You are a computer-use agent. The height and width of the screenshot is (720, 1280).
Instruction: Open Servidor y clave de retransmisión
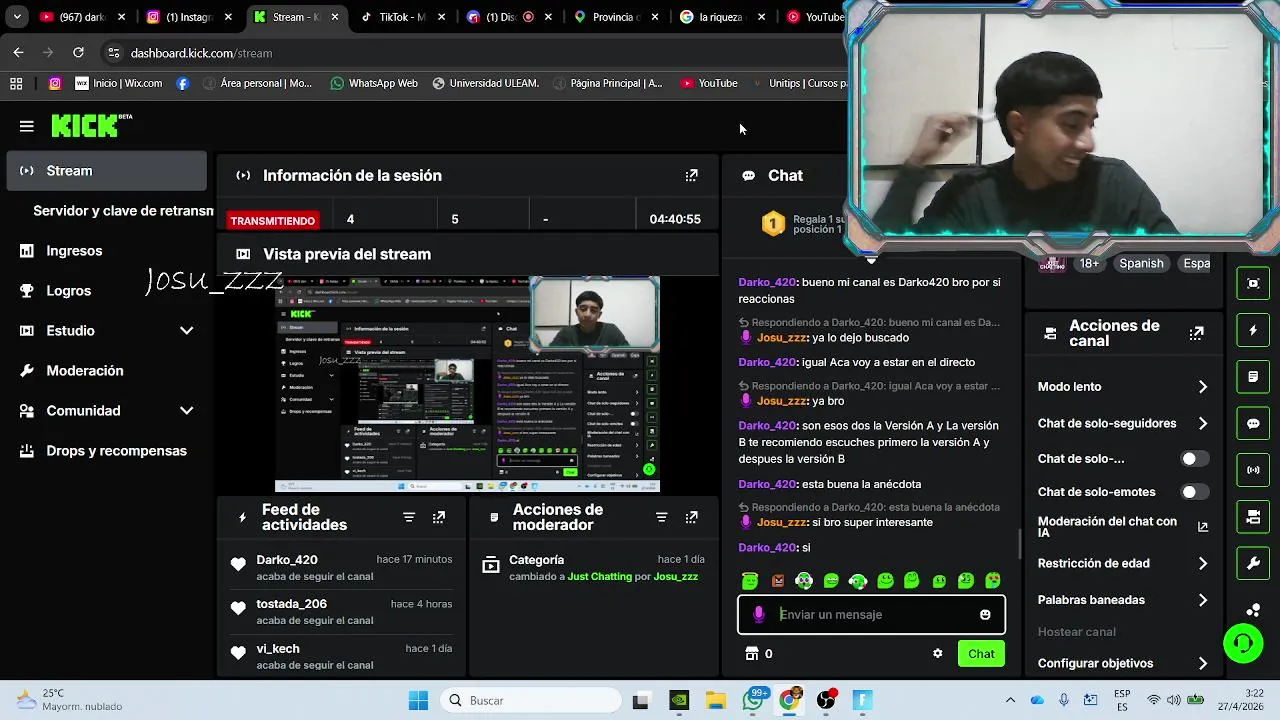(x=123, y=211)
